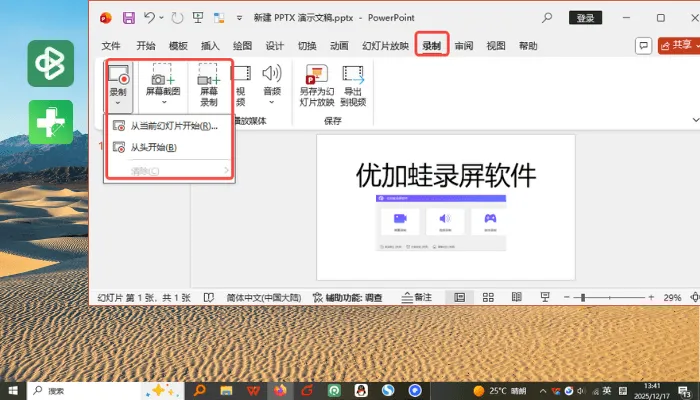Click 导出到视频 export to video
Viewport: 700px width, 400px height.
[x=353, y=85]
